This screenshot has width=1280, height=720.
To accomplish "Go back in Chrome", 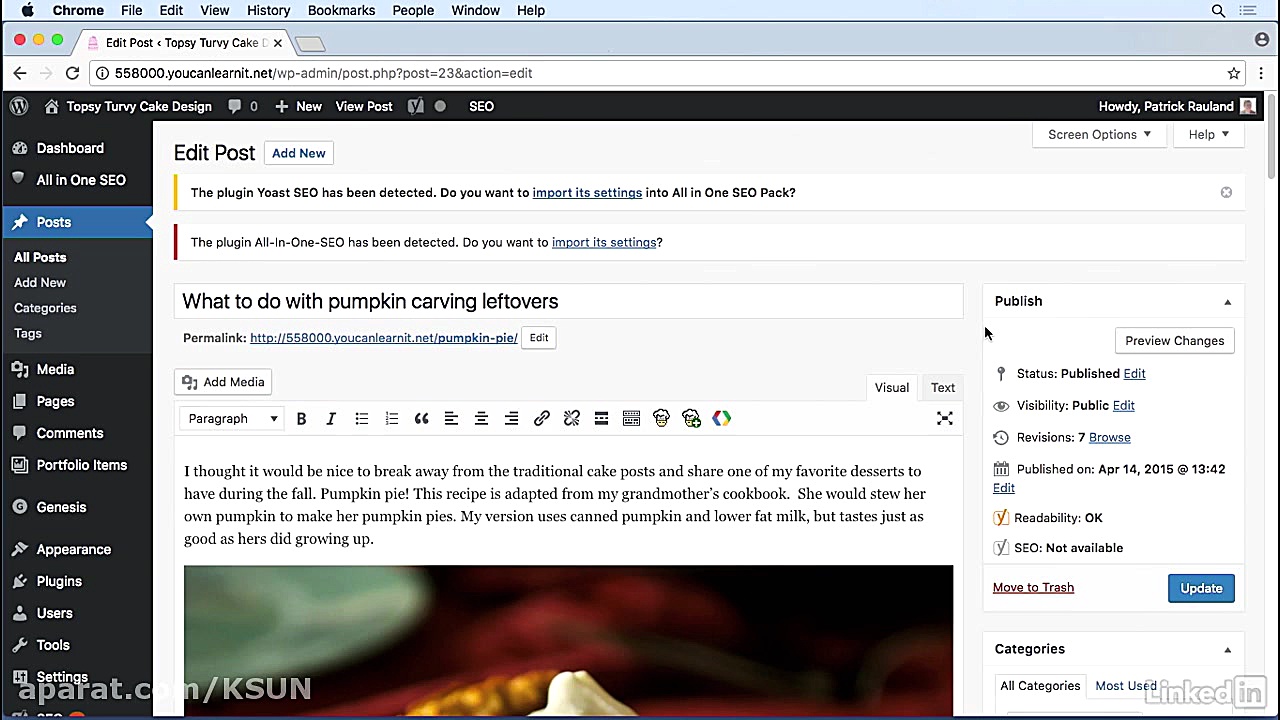I will click(x=20, y=73).
